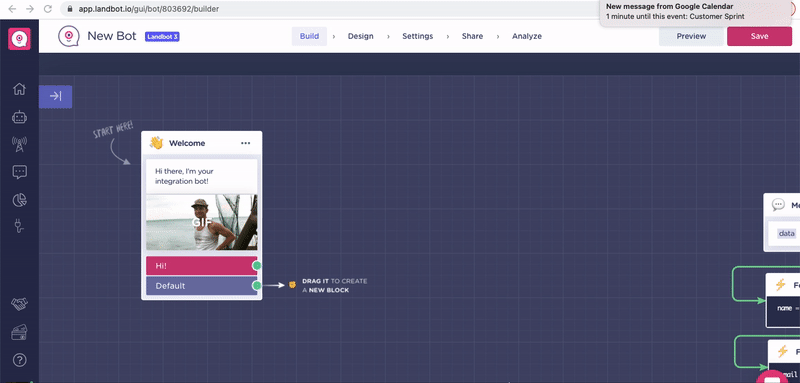Click the Welcome block title
The image size is (800, 383).
point(187,143)
